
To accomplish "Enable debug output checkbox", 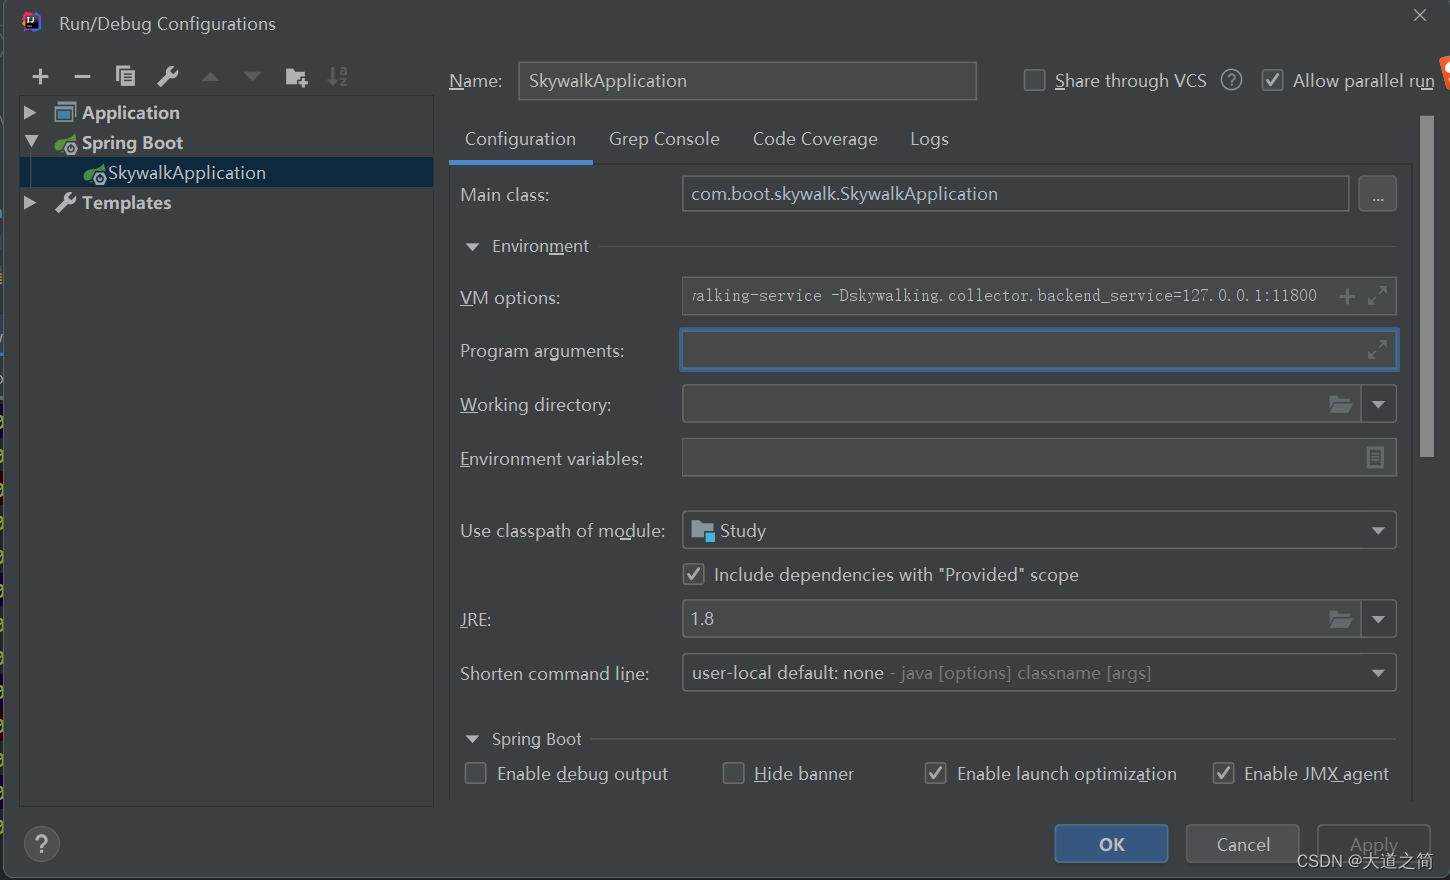I will 476,774.
